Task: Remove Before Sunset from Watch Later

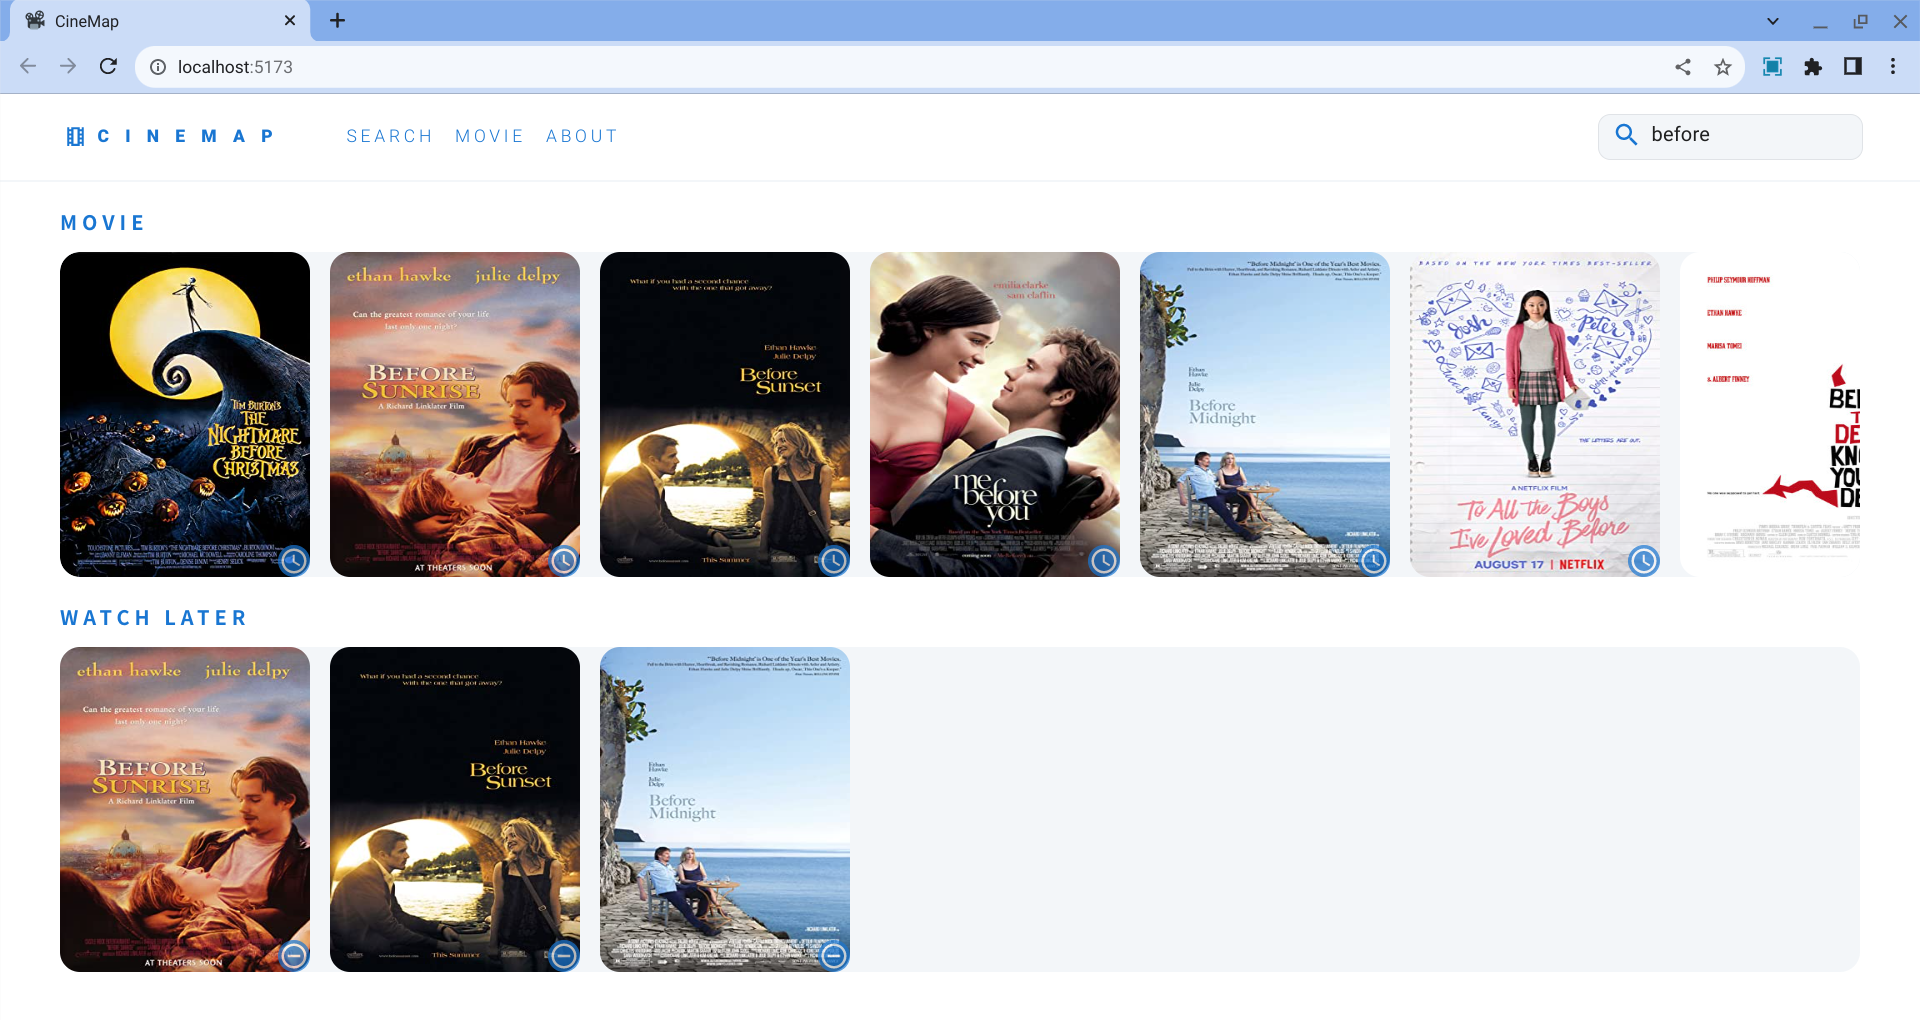Action: (564, 956)
